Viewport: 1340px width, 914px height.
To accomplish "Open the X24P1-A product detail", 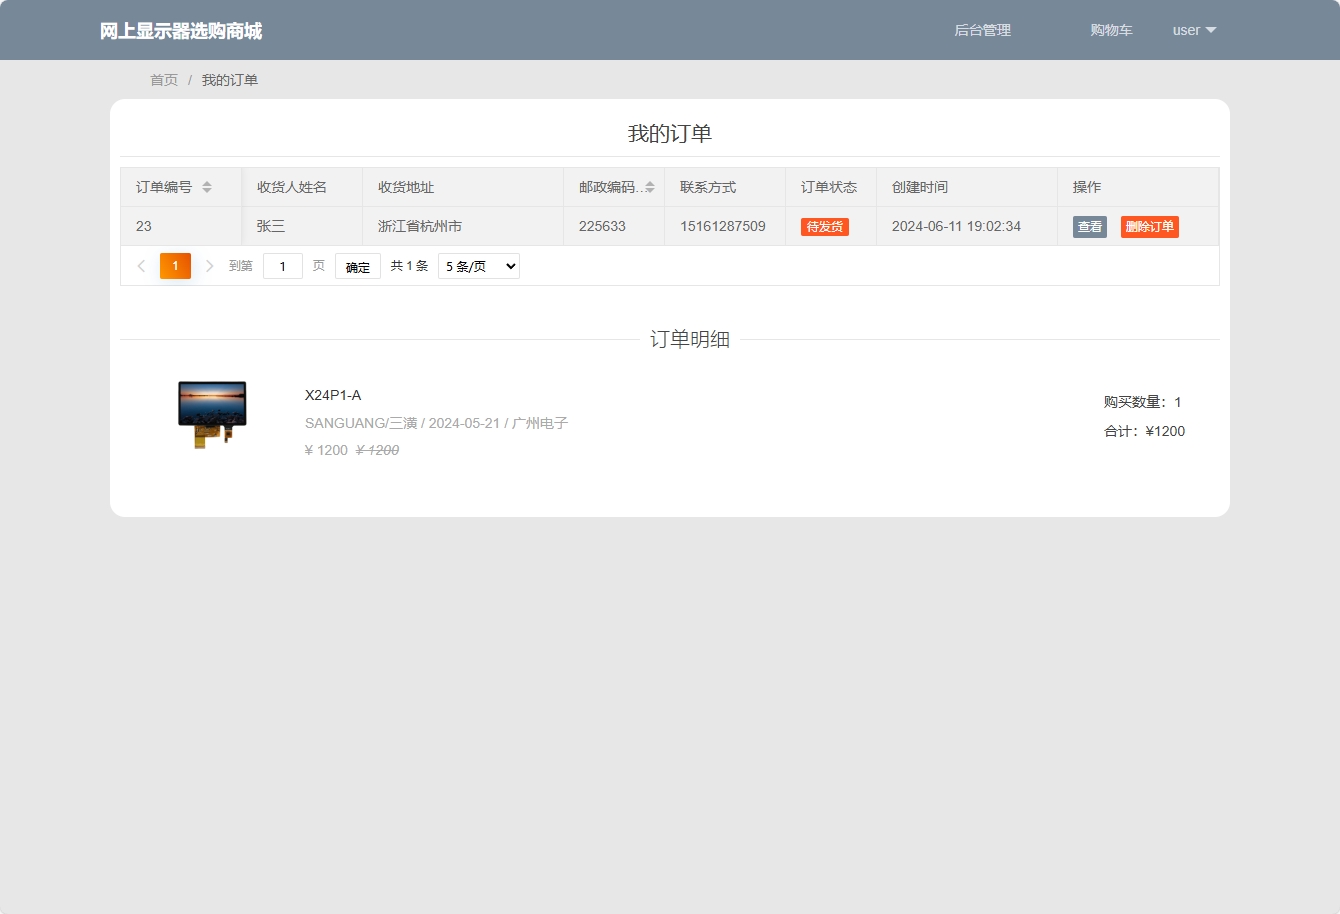I will pos(332,395).
